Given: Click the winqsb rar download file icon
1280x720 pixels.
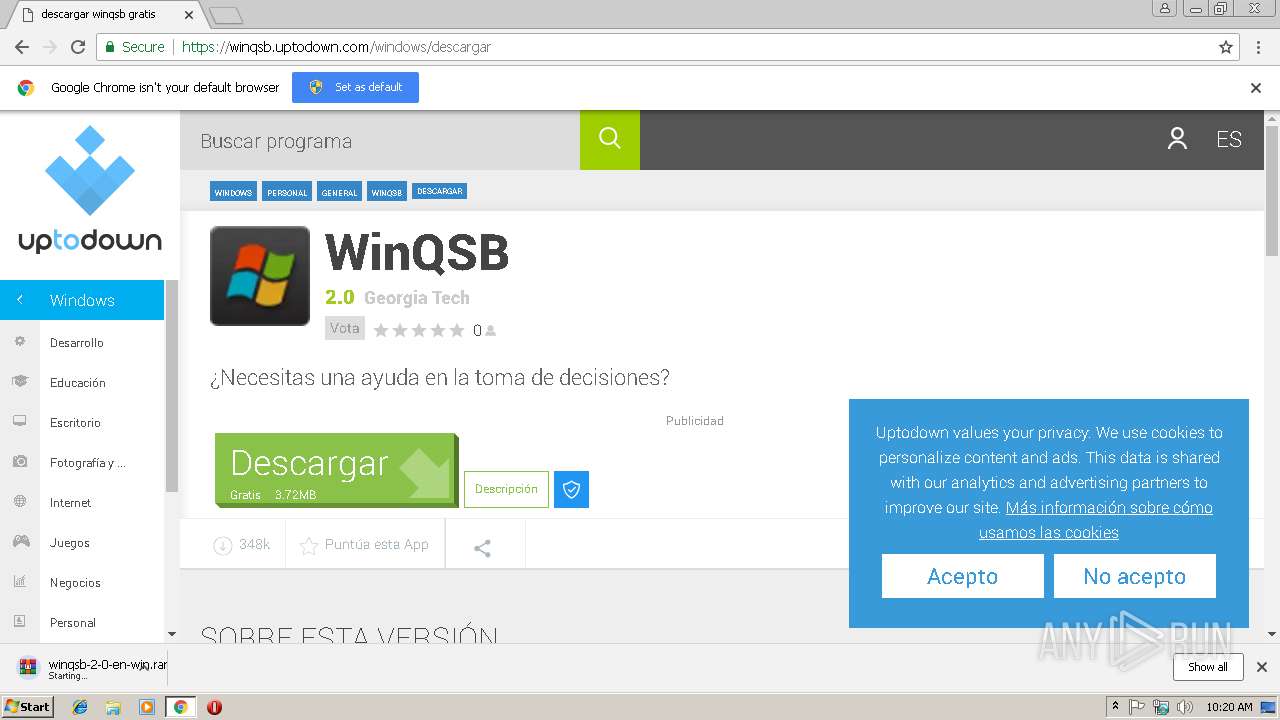Looking at the screenshot, I should 28,667.
